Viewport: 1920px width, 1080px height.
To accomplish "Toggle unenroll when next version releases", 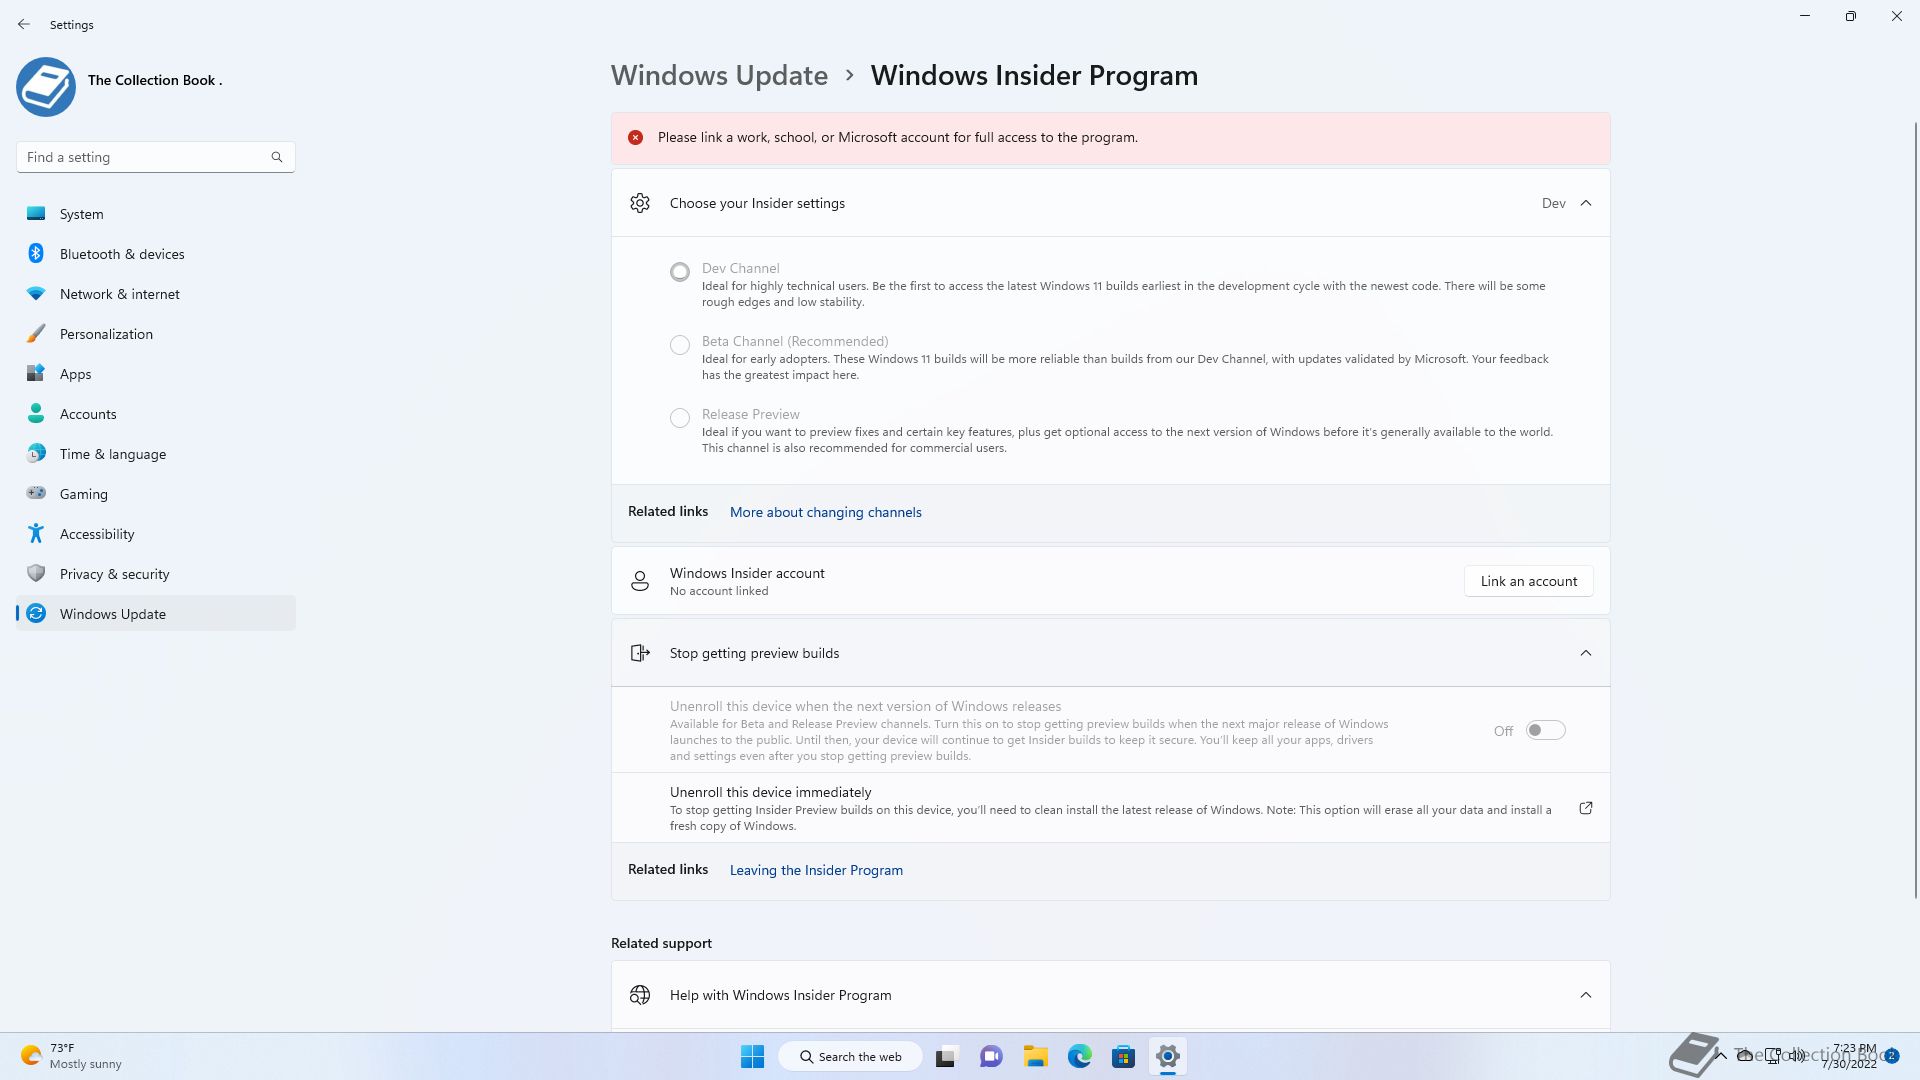I will click(x=1545, y=730).
